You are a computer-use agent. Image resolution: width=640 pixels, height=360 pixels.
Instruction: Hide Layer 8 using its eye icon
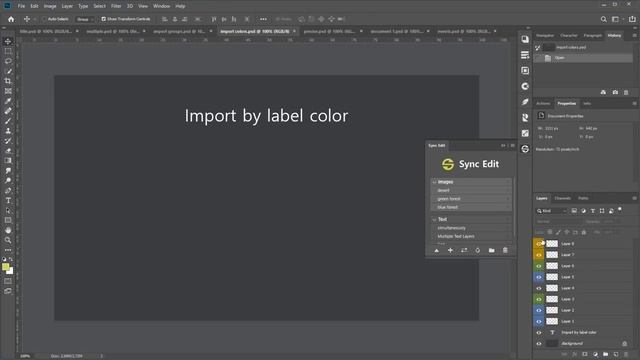[539, 244]
